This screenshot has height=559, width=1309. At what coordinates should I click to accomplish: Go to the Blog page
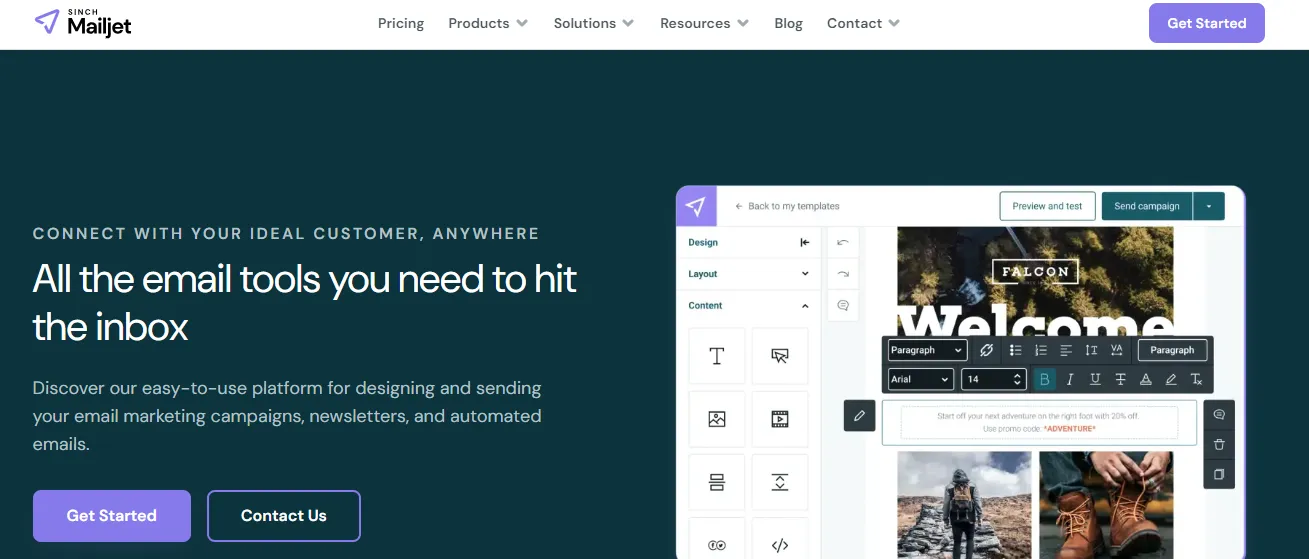[x=788, y=23]
